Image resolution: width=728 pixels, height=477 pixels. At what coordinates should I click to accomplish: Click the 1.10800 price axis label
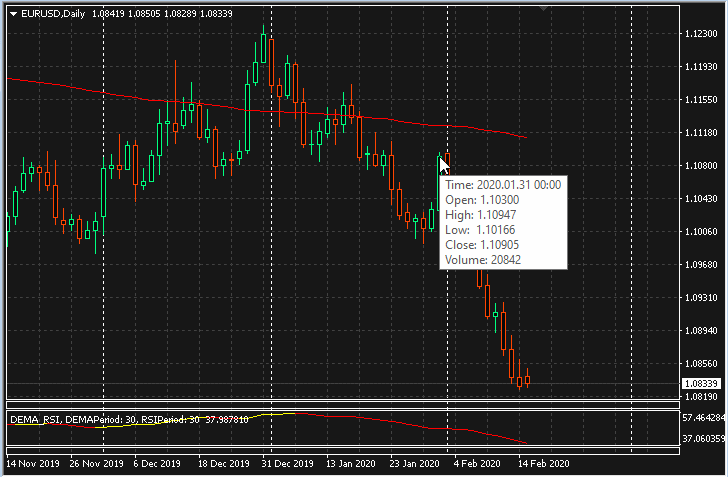(701, 166)
